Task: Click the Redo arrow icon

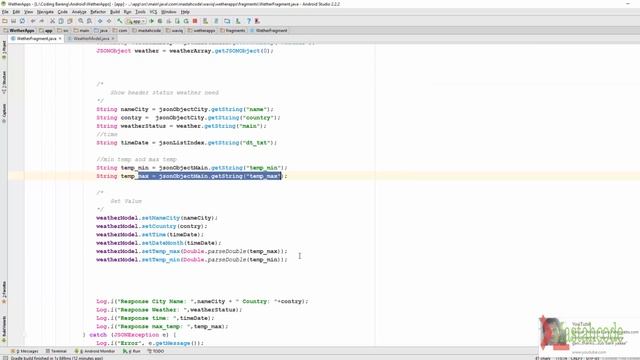Action: pyautogui.click(x=42, y=21)
